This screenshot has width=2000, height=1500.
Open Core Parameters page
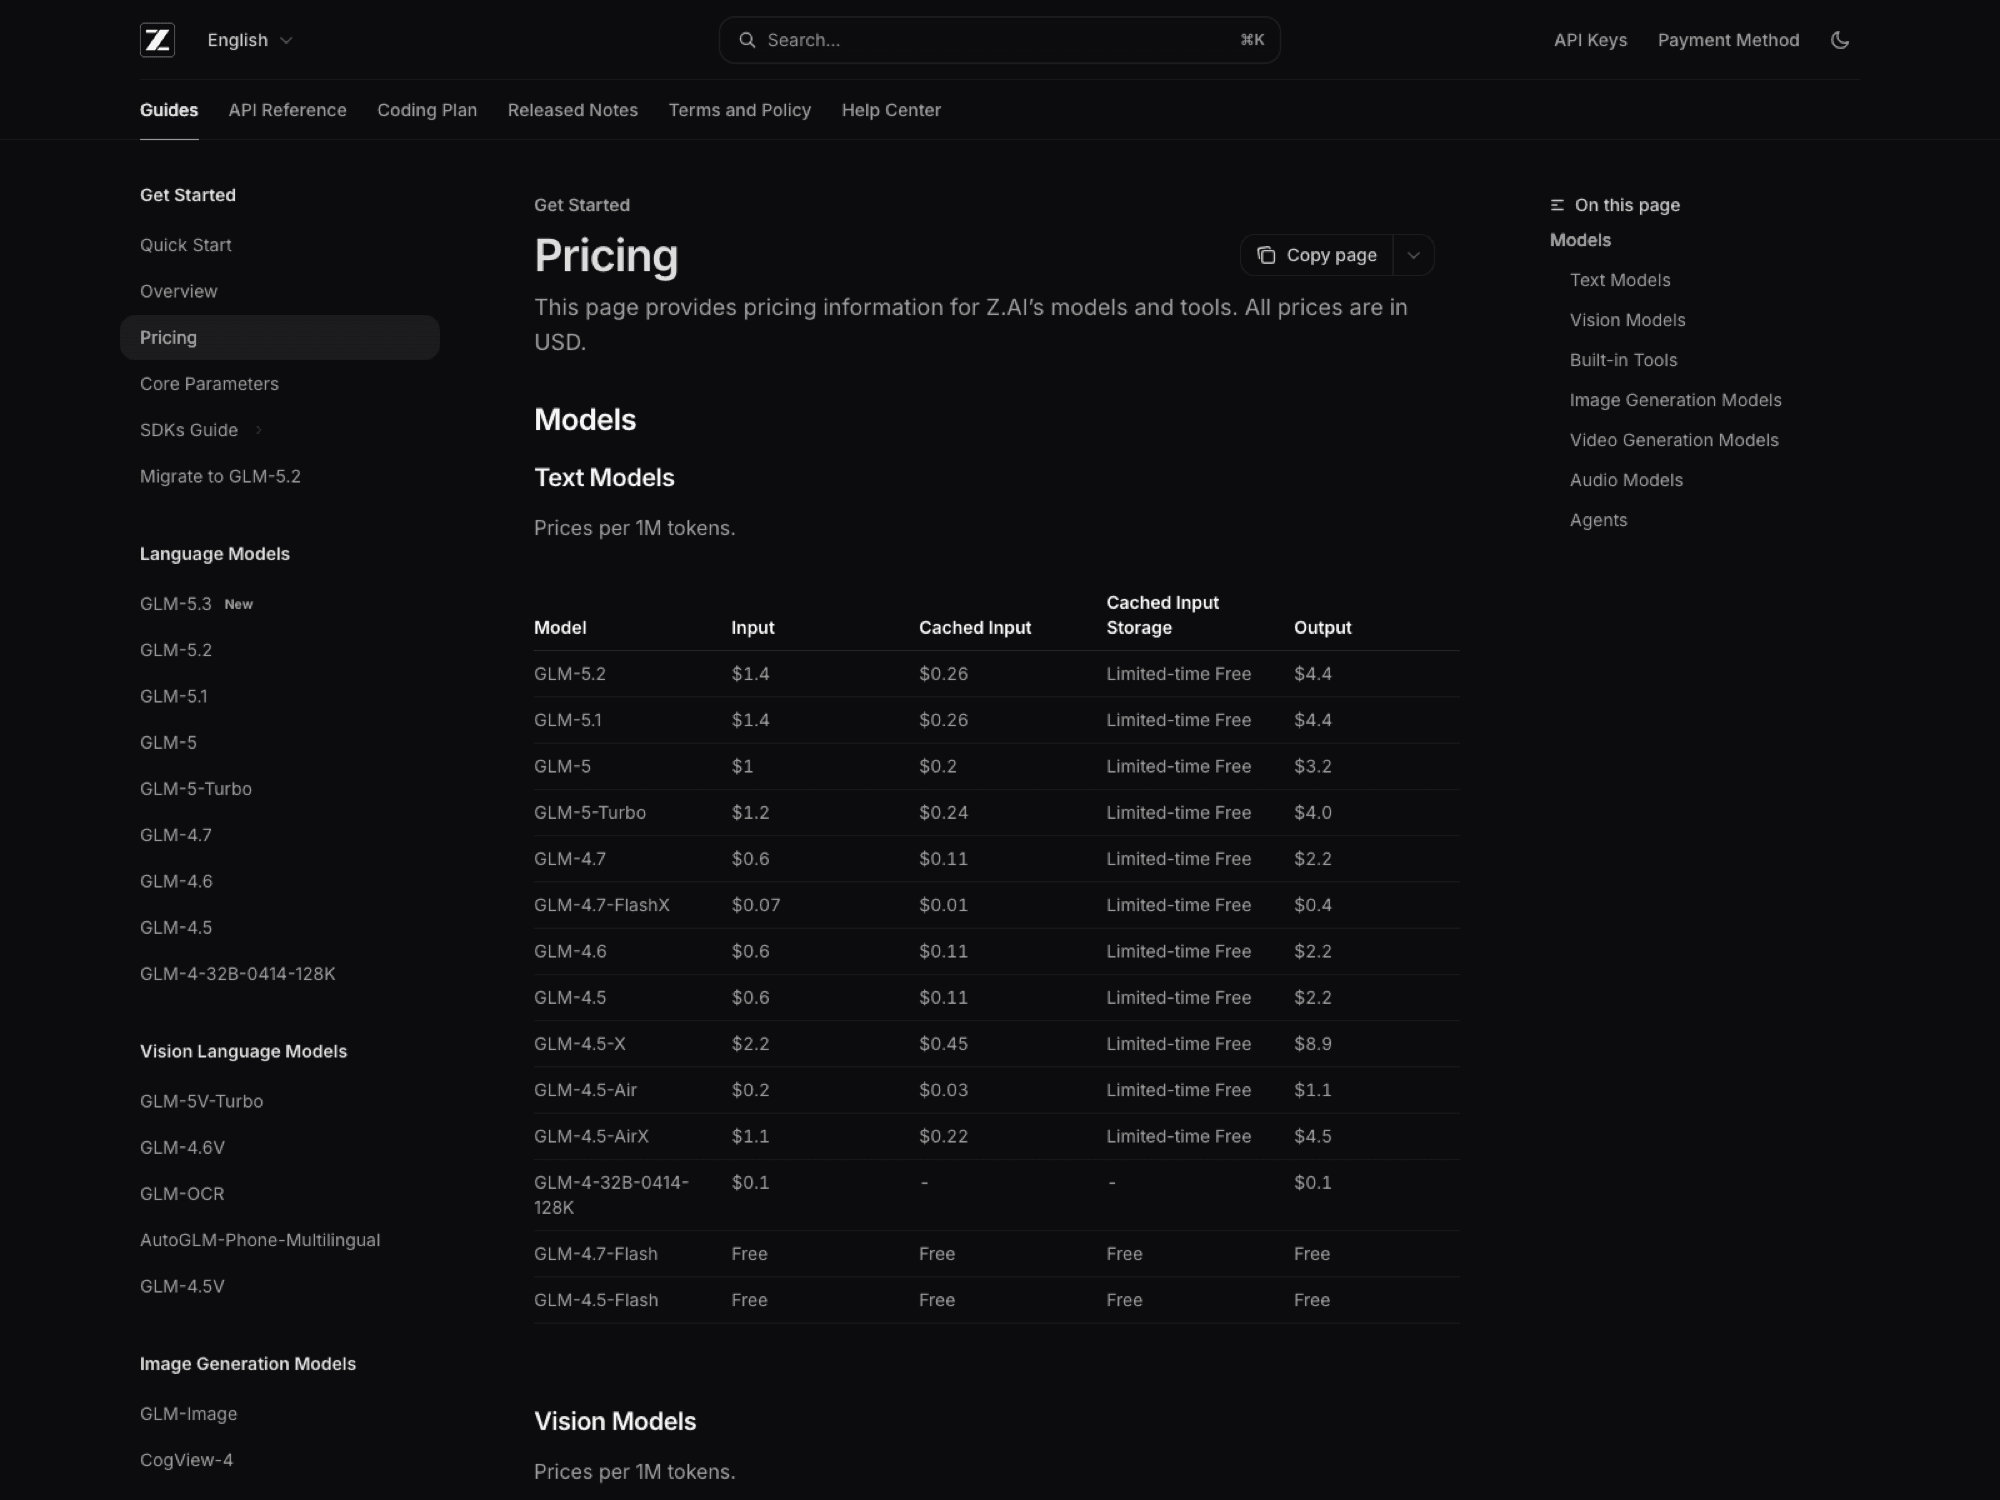coord(209,384)
